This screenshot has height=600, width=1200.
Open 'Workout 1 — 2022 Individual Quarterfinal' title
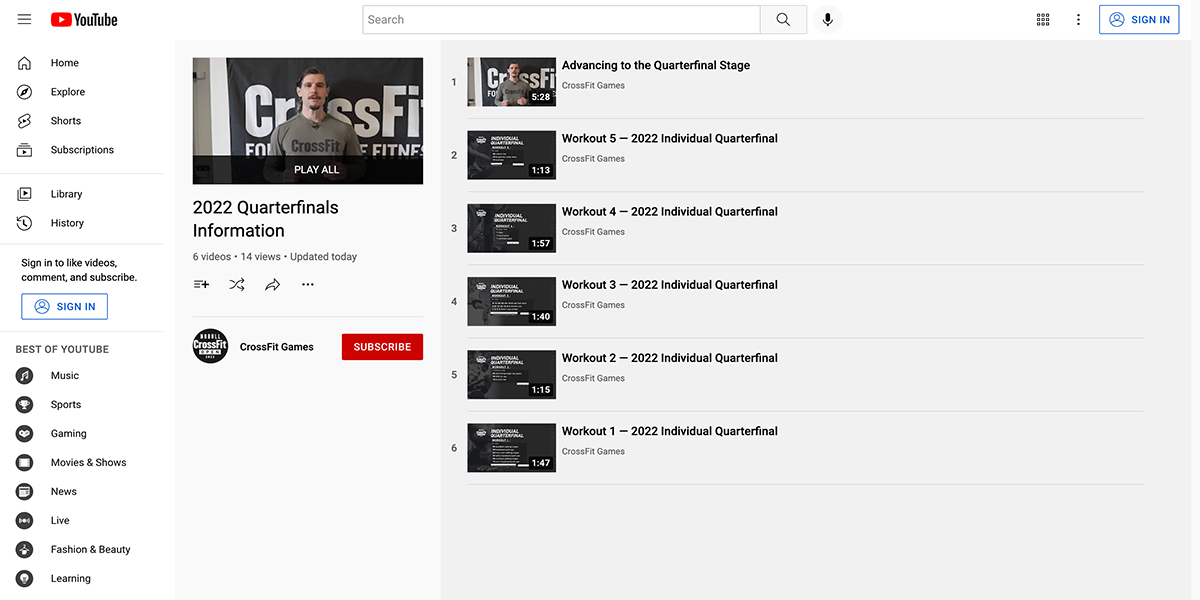[670, 431]
